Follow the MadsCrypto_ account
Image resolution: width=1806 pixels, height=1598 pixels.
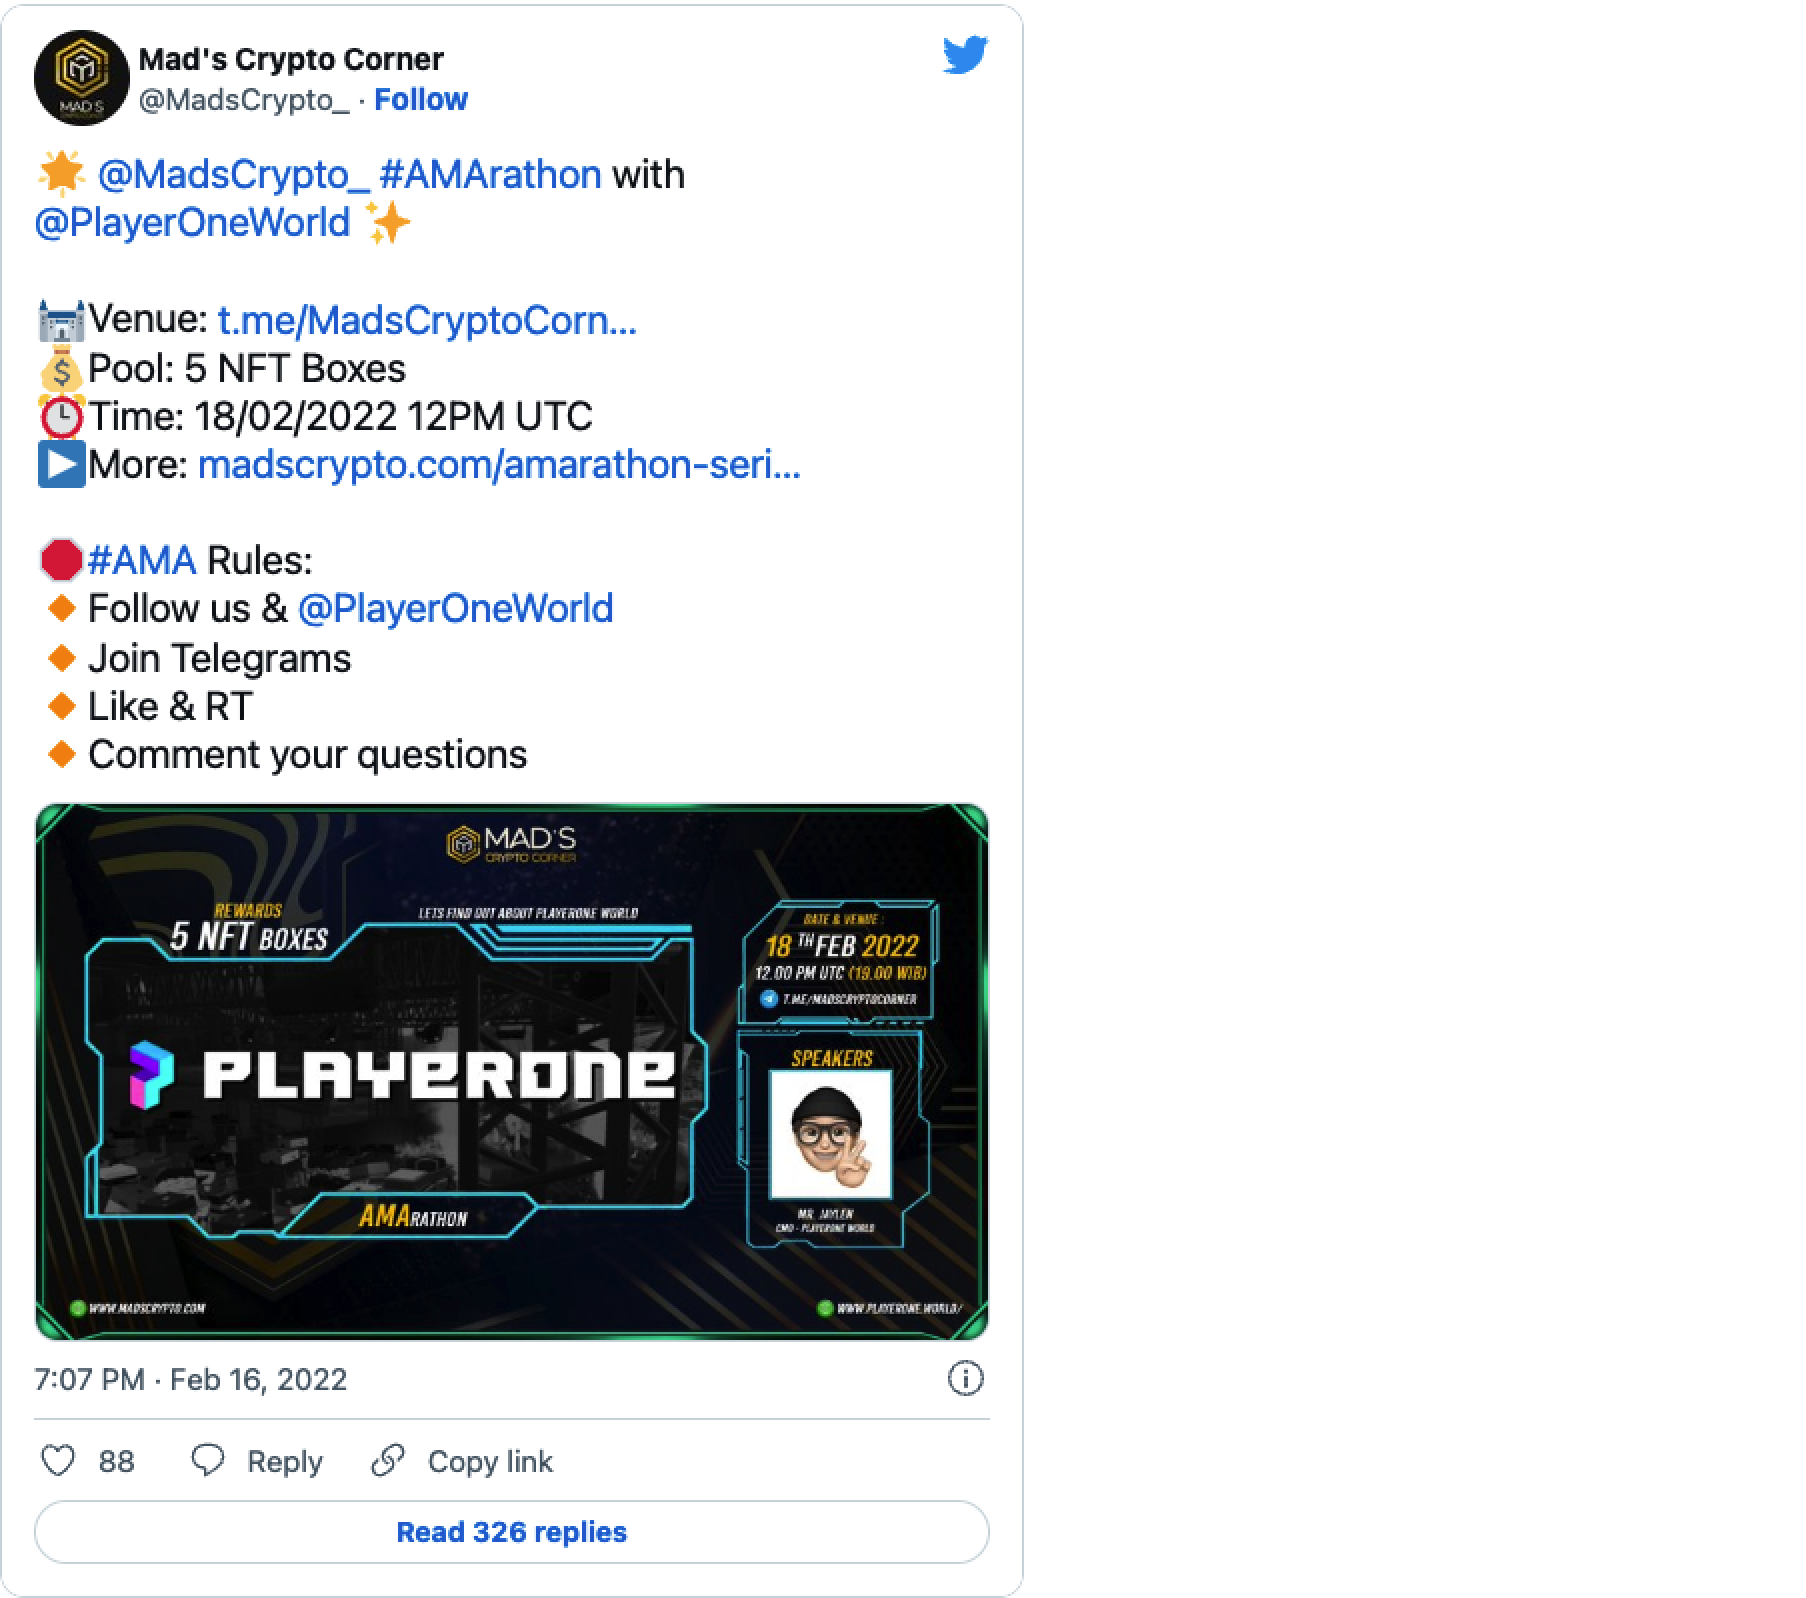(421, 100)
